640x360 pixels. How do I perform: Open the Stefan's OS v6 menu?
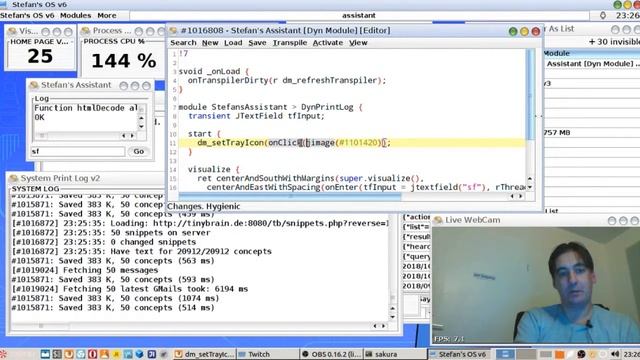tap(27, 16)
